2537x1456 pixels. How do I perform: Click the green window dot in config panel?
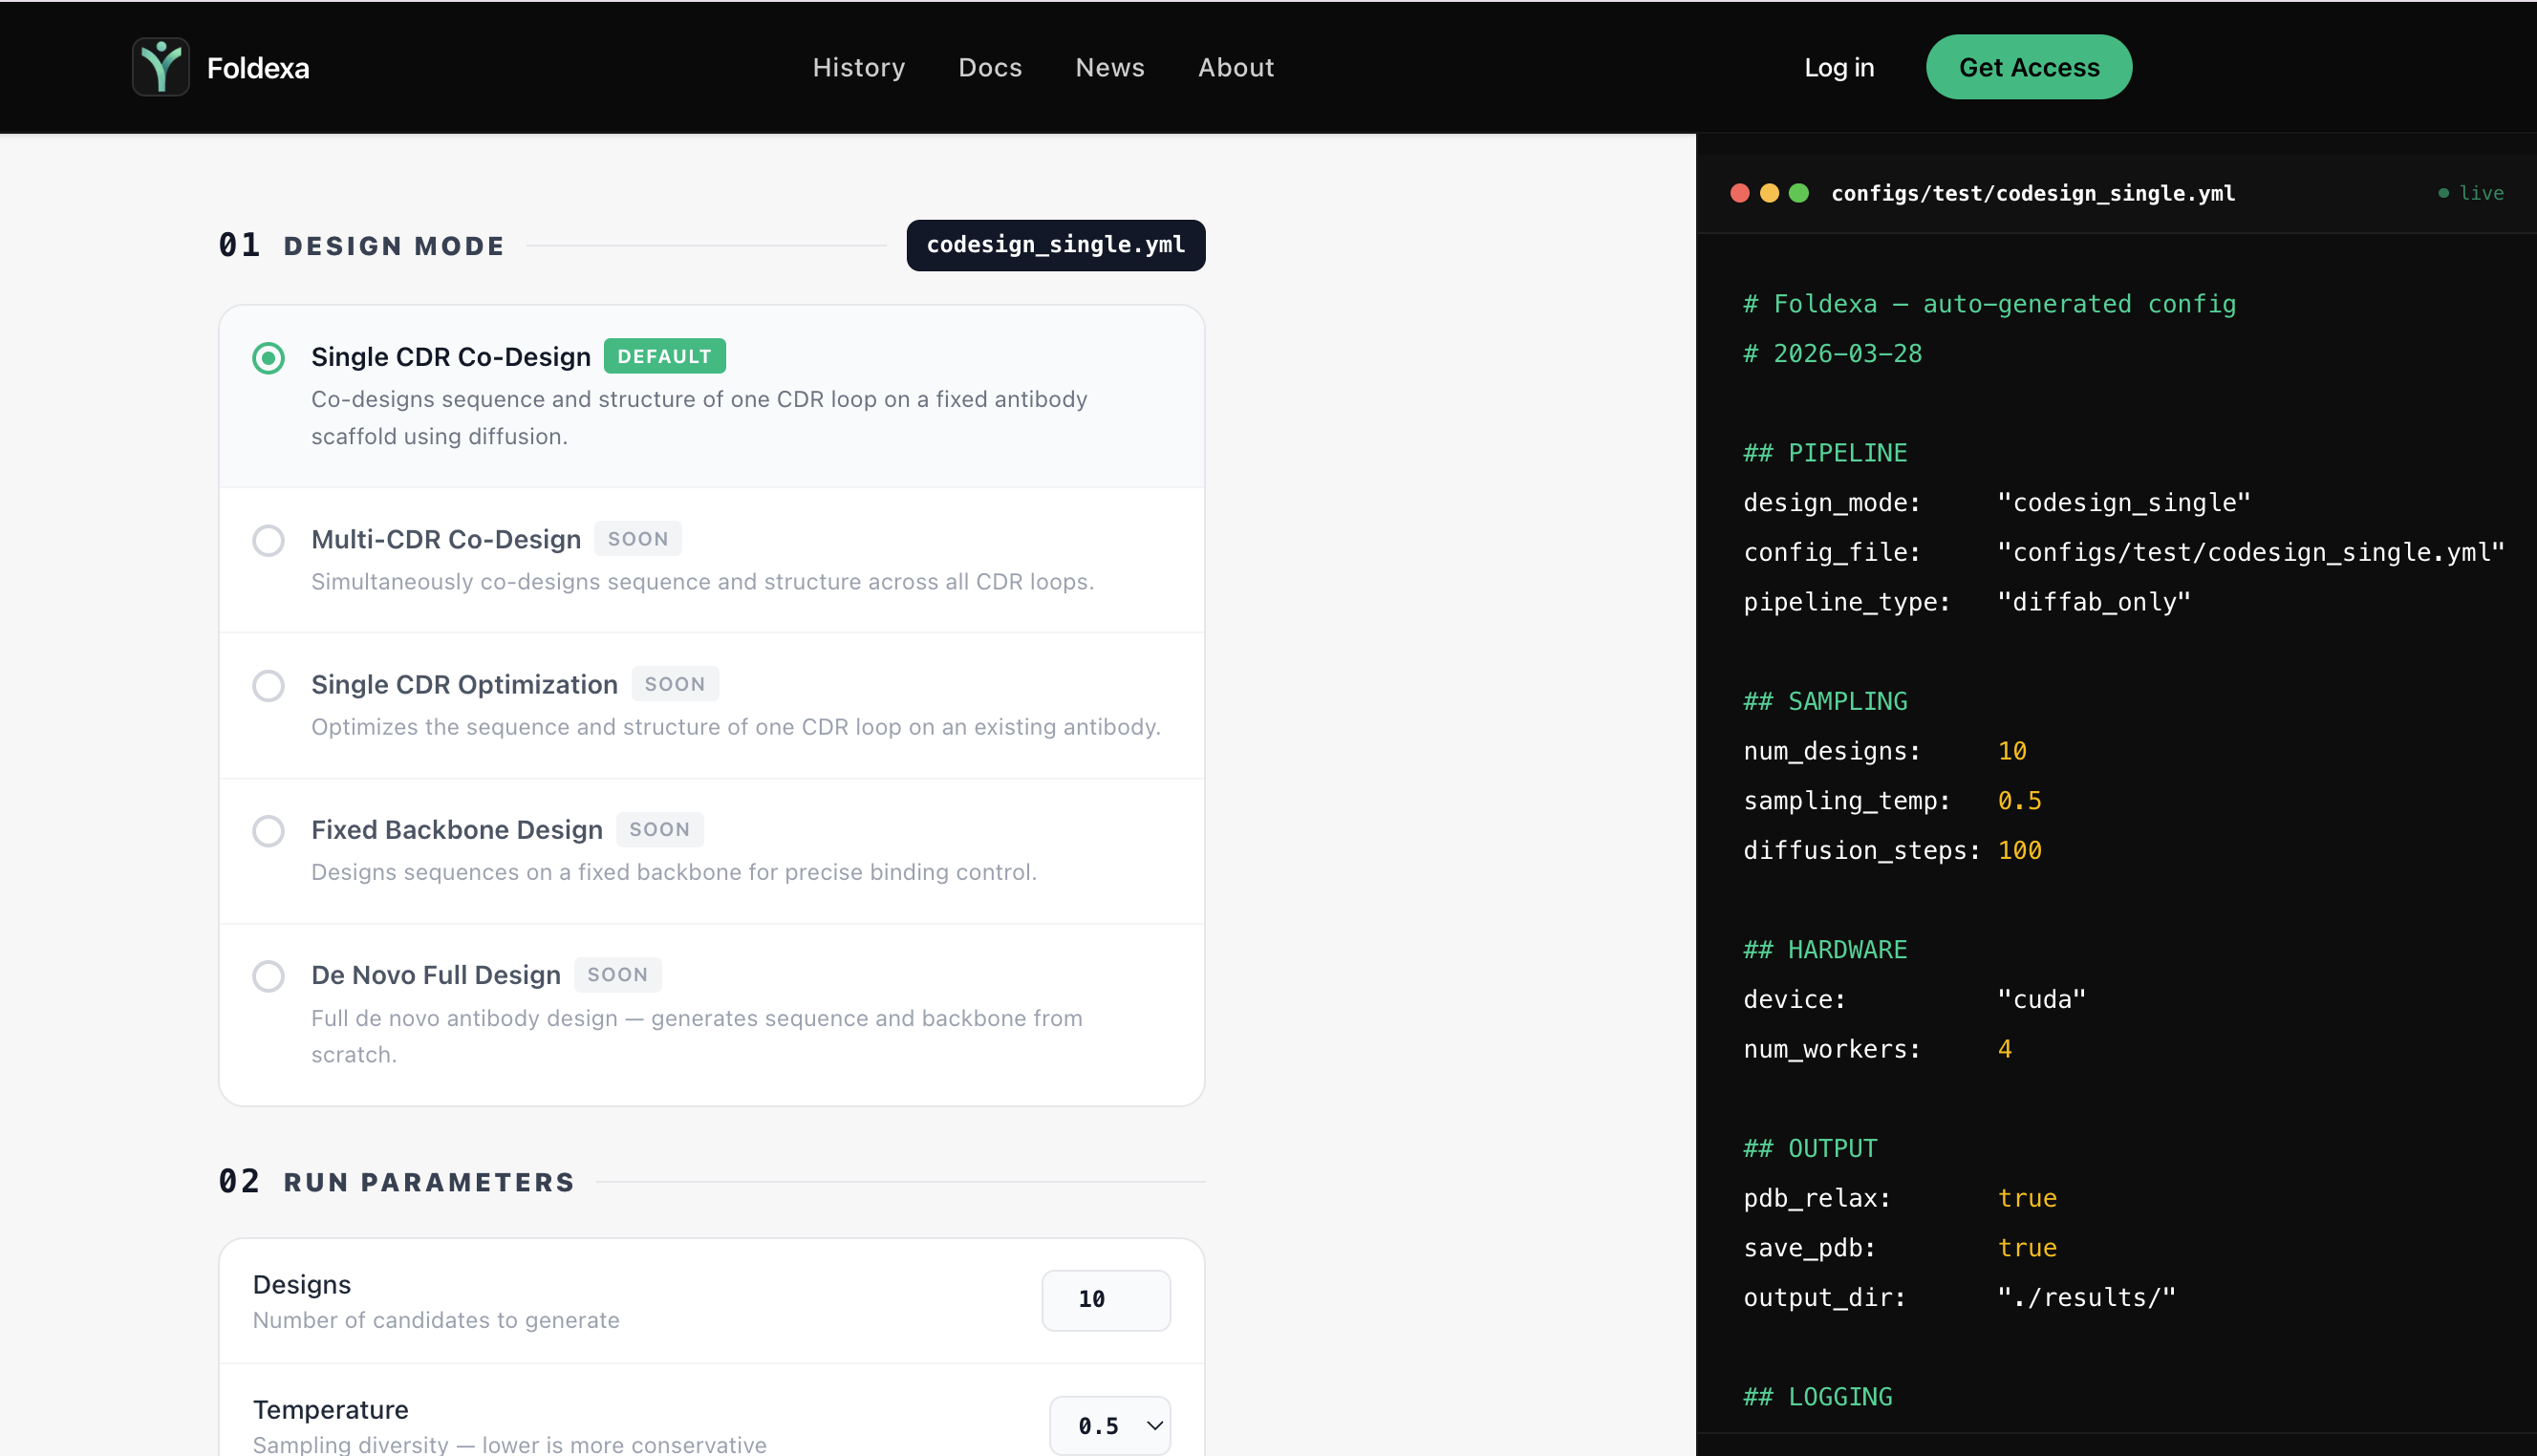(x=1798, y=193)
